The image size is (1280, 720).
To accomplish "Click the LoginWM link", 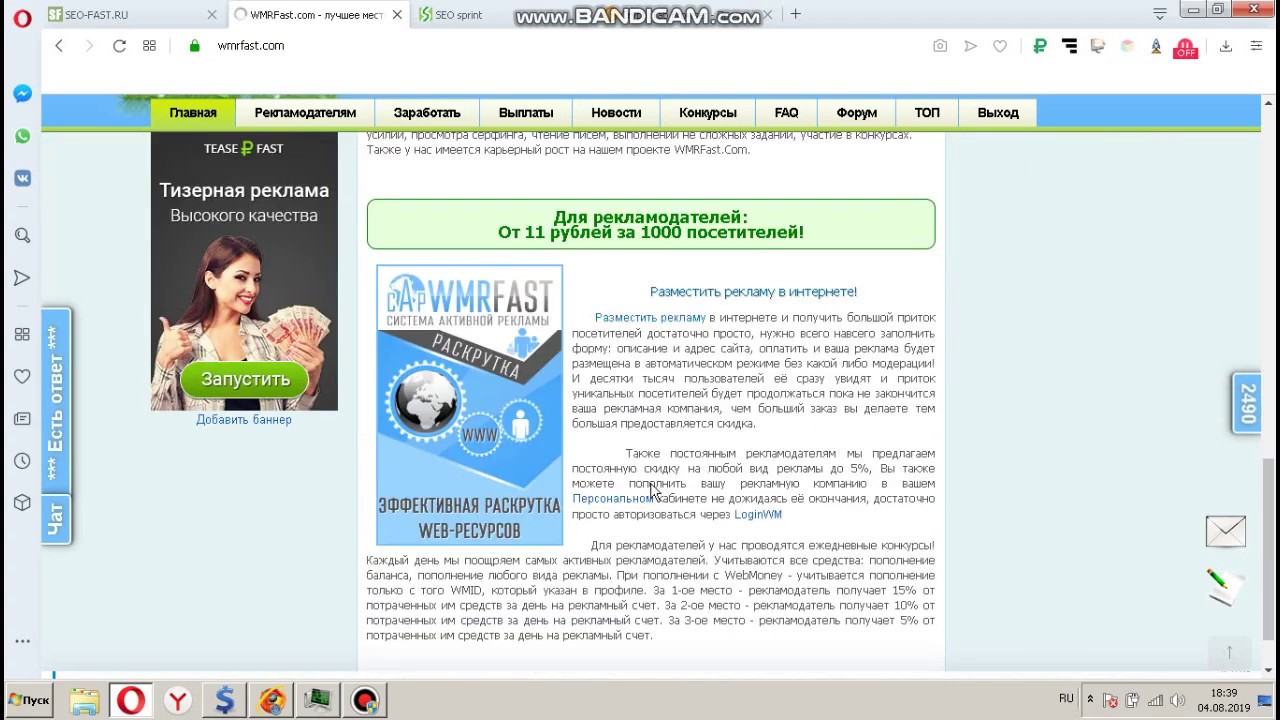I will point(758,514).
